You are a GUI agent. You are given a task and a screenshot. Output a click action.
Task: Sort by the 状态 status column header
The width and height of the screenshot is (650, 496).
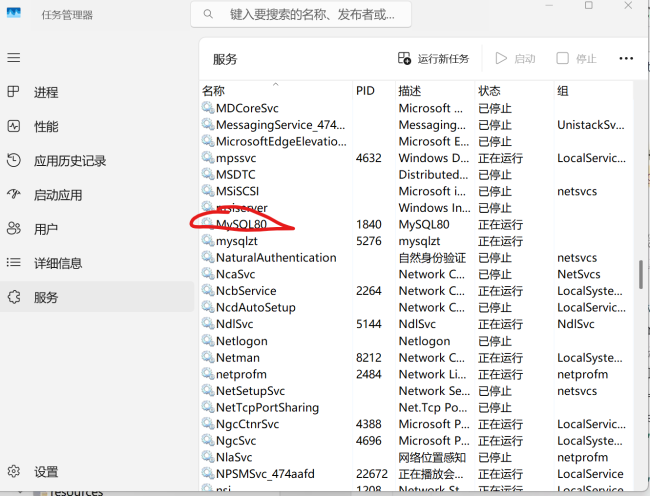point(514,90)
